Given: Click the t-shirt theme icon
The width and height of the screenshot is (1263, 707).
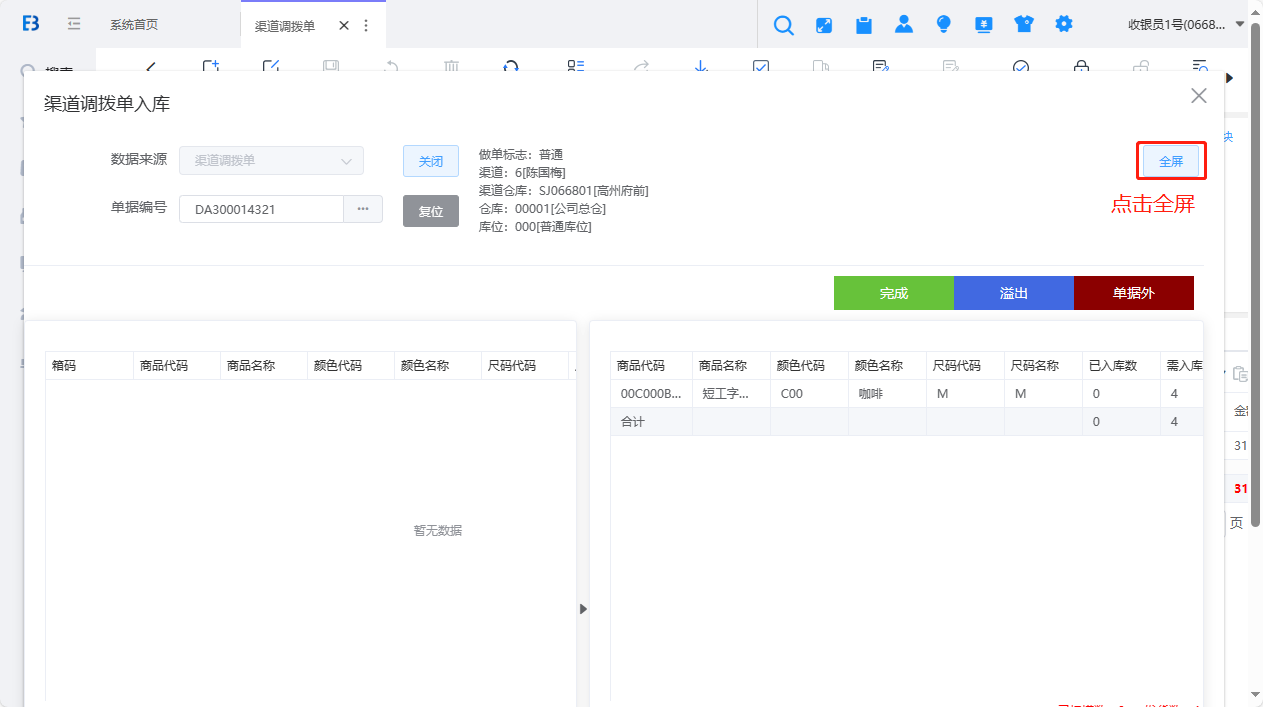Looking at the screenshot, I should 1024,24.
